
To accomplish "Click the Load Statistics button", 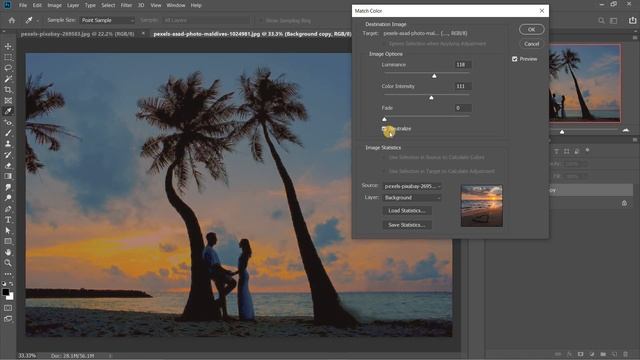I will pos(407,211).
